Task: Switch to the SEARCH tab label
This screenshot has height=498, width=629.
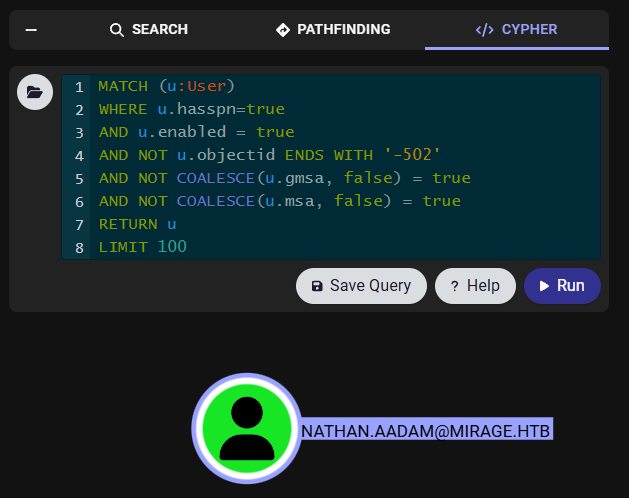Action: pyautogui.click(x=160, y=30)
